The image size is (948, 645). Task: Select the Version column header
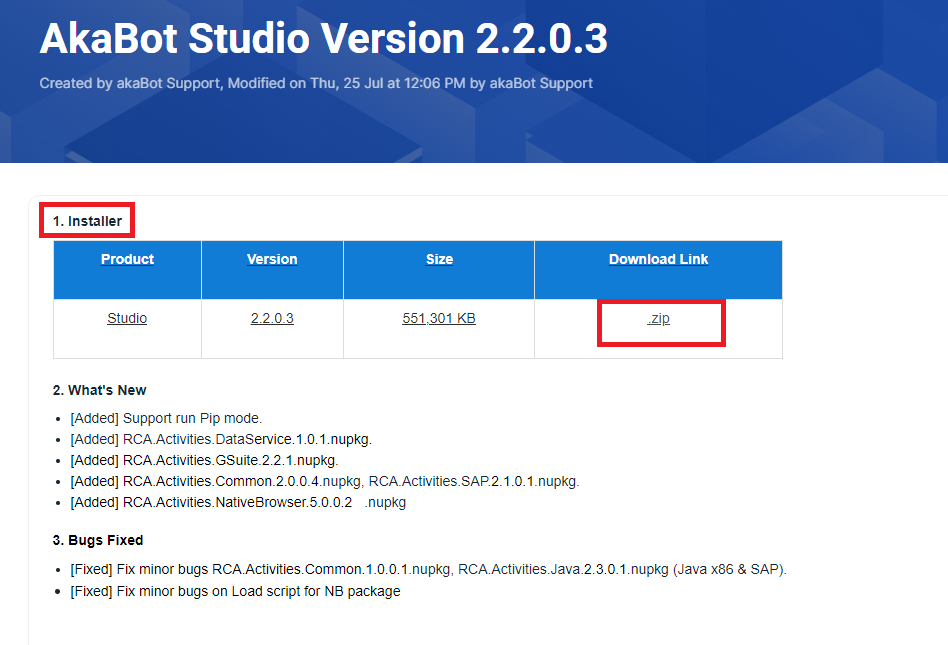[x=272, y=259]
